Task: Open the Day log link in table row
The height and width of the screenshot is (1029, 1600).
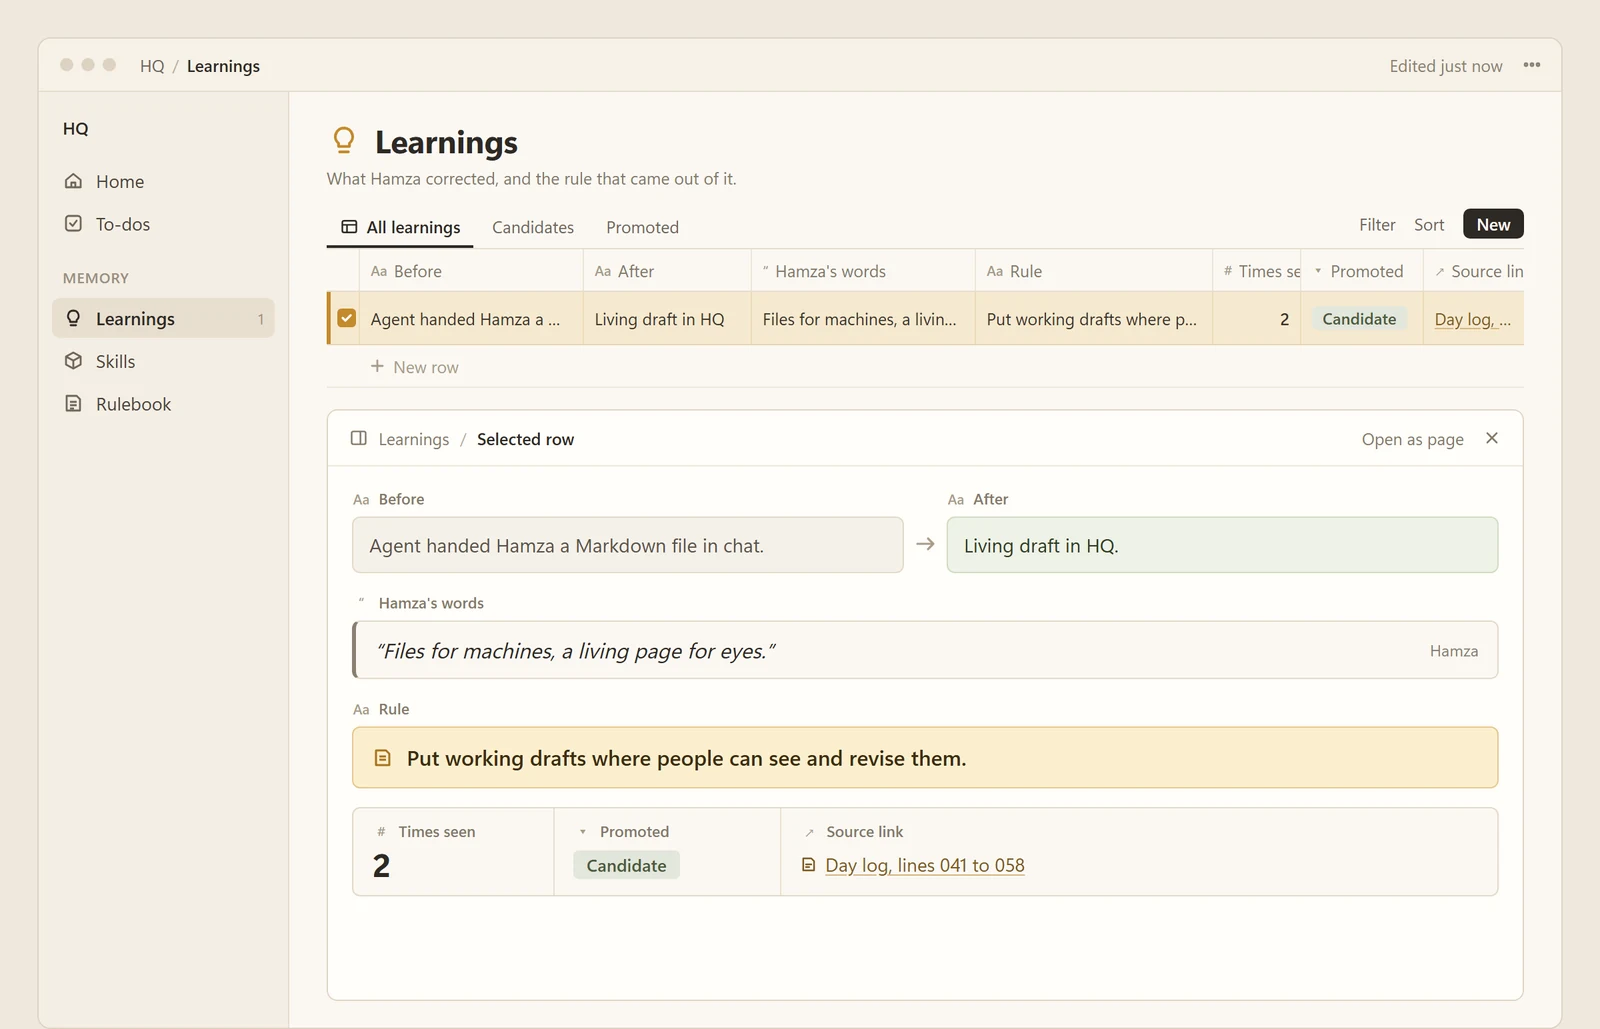Action: pyautogui.click(x=1473, y=319)
